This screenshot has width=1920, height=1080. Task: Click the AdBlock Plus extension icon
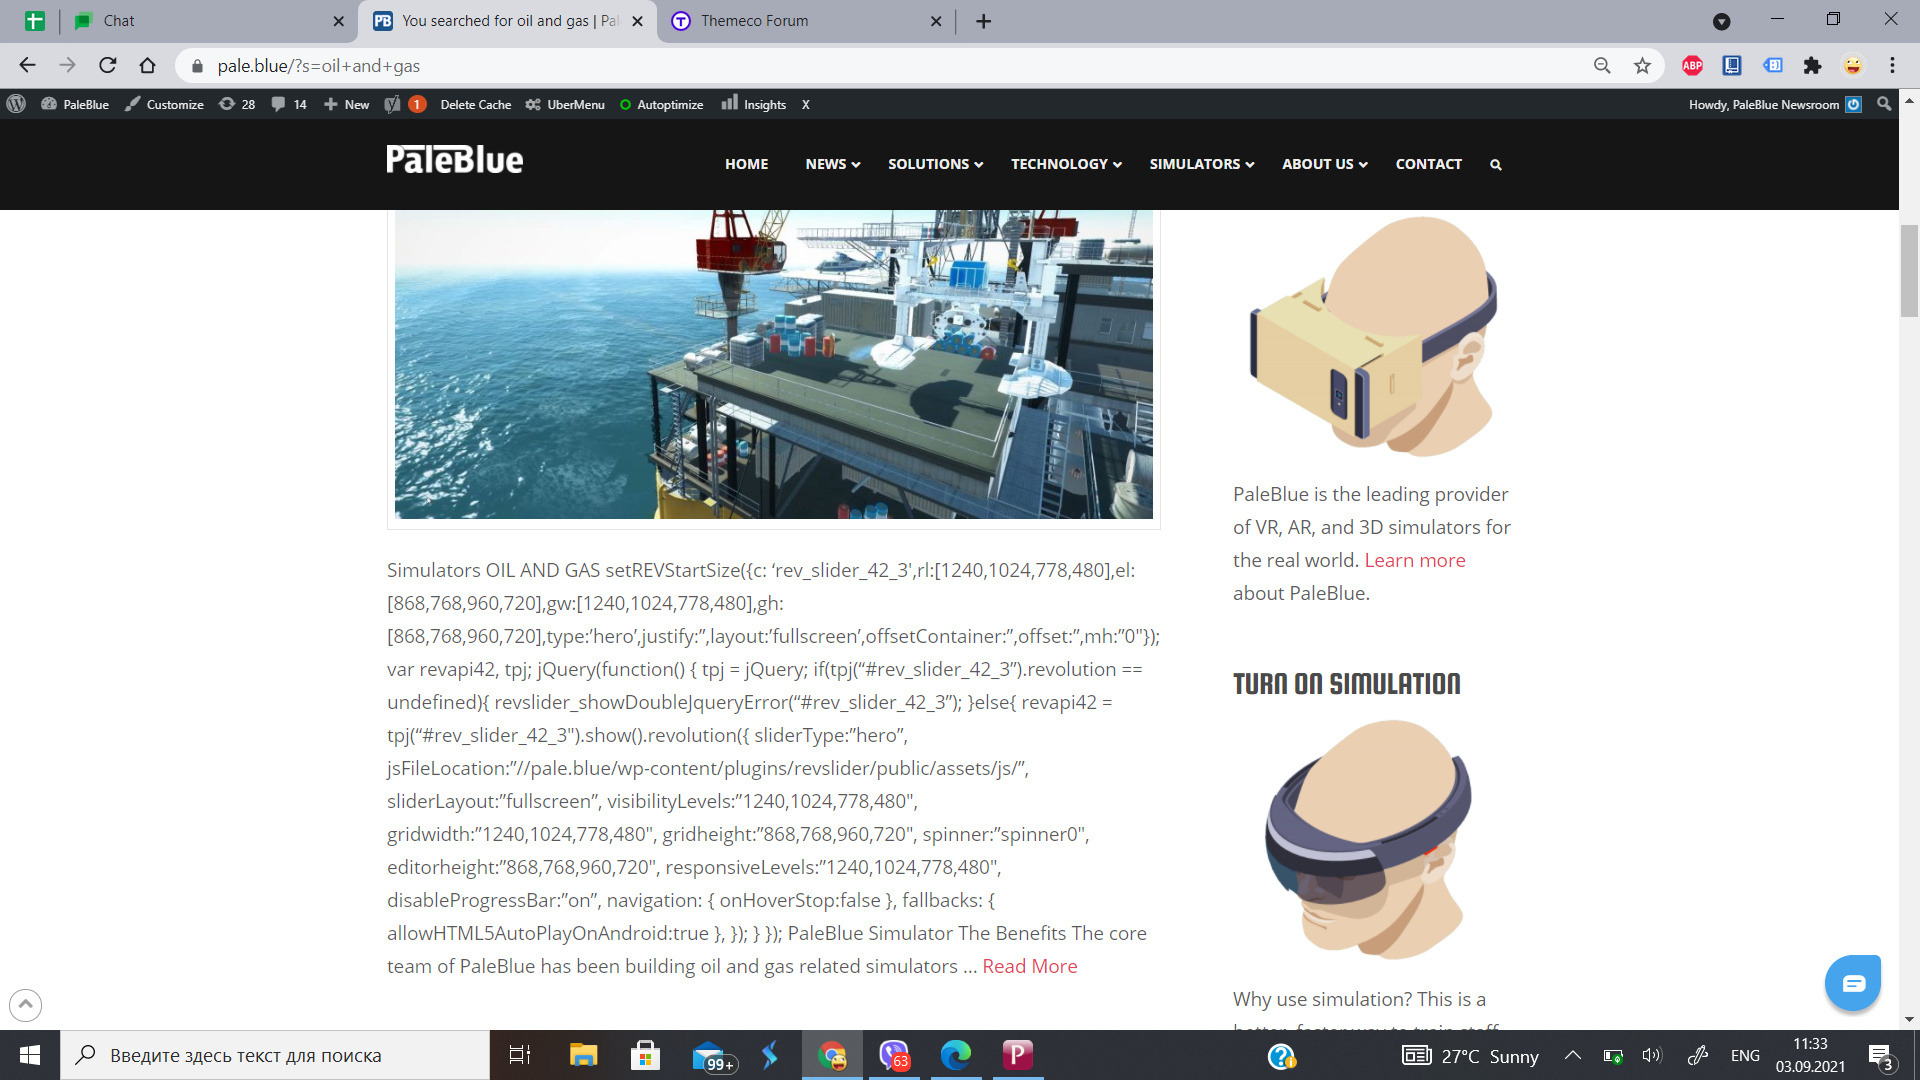tap(1692, 66)
